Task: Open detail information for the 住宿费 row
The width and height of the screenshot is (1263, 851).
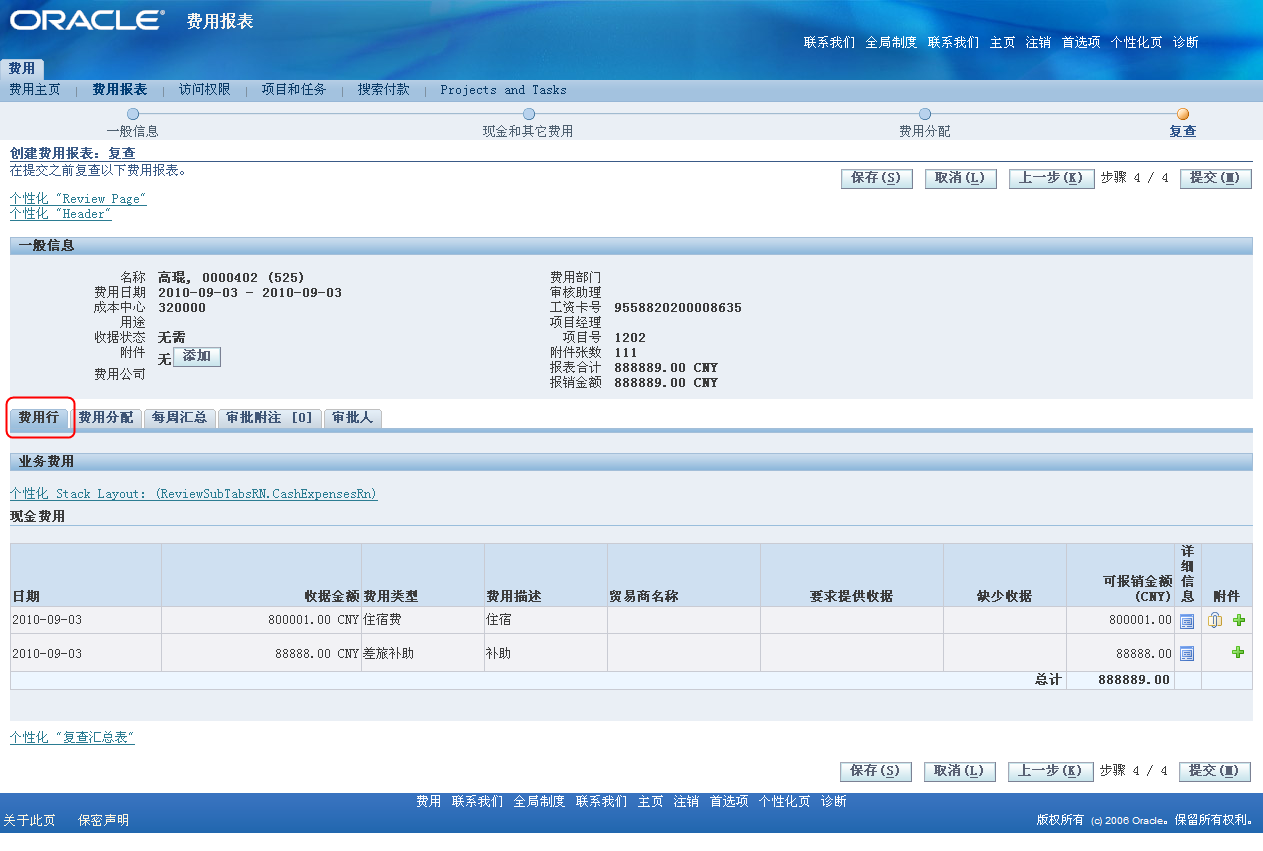Action: (1186, 620)
